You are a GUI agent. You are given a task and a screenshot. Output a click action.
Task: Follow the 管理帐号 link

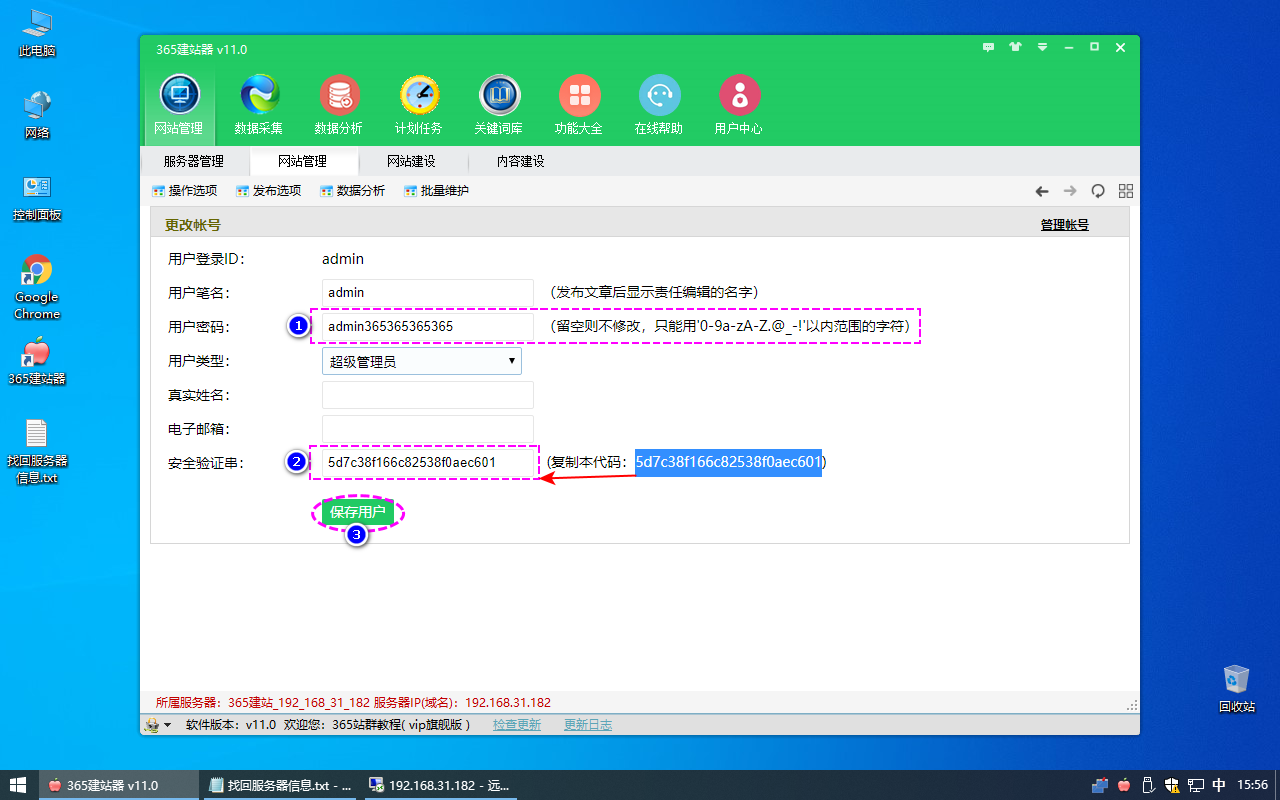tap(1065, 225)
